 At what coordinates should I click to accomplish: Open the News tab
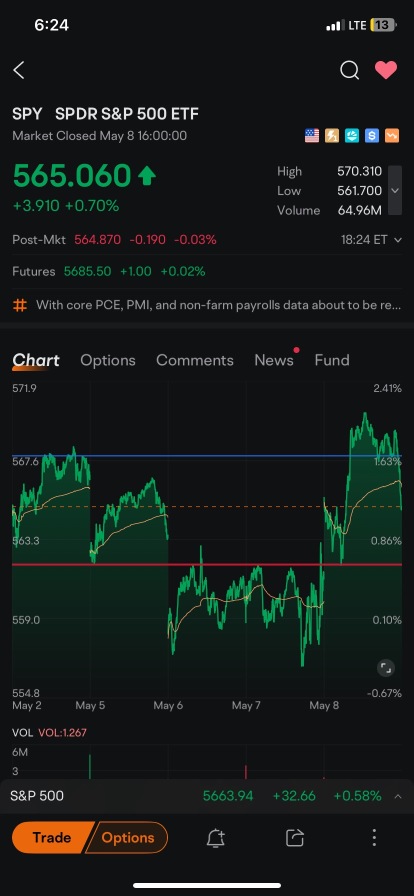(274, 360)
